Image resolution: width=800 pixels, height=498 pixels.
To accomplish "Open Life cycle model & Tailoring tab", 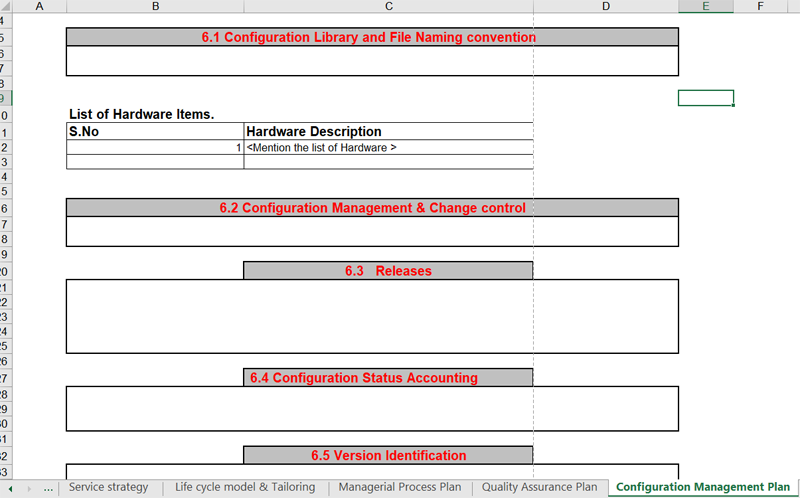I will (238, 487).
